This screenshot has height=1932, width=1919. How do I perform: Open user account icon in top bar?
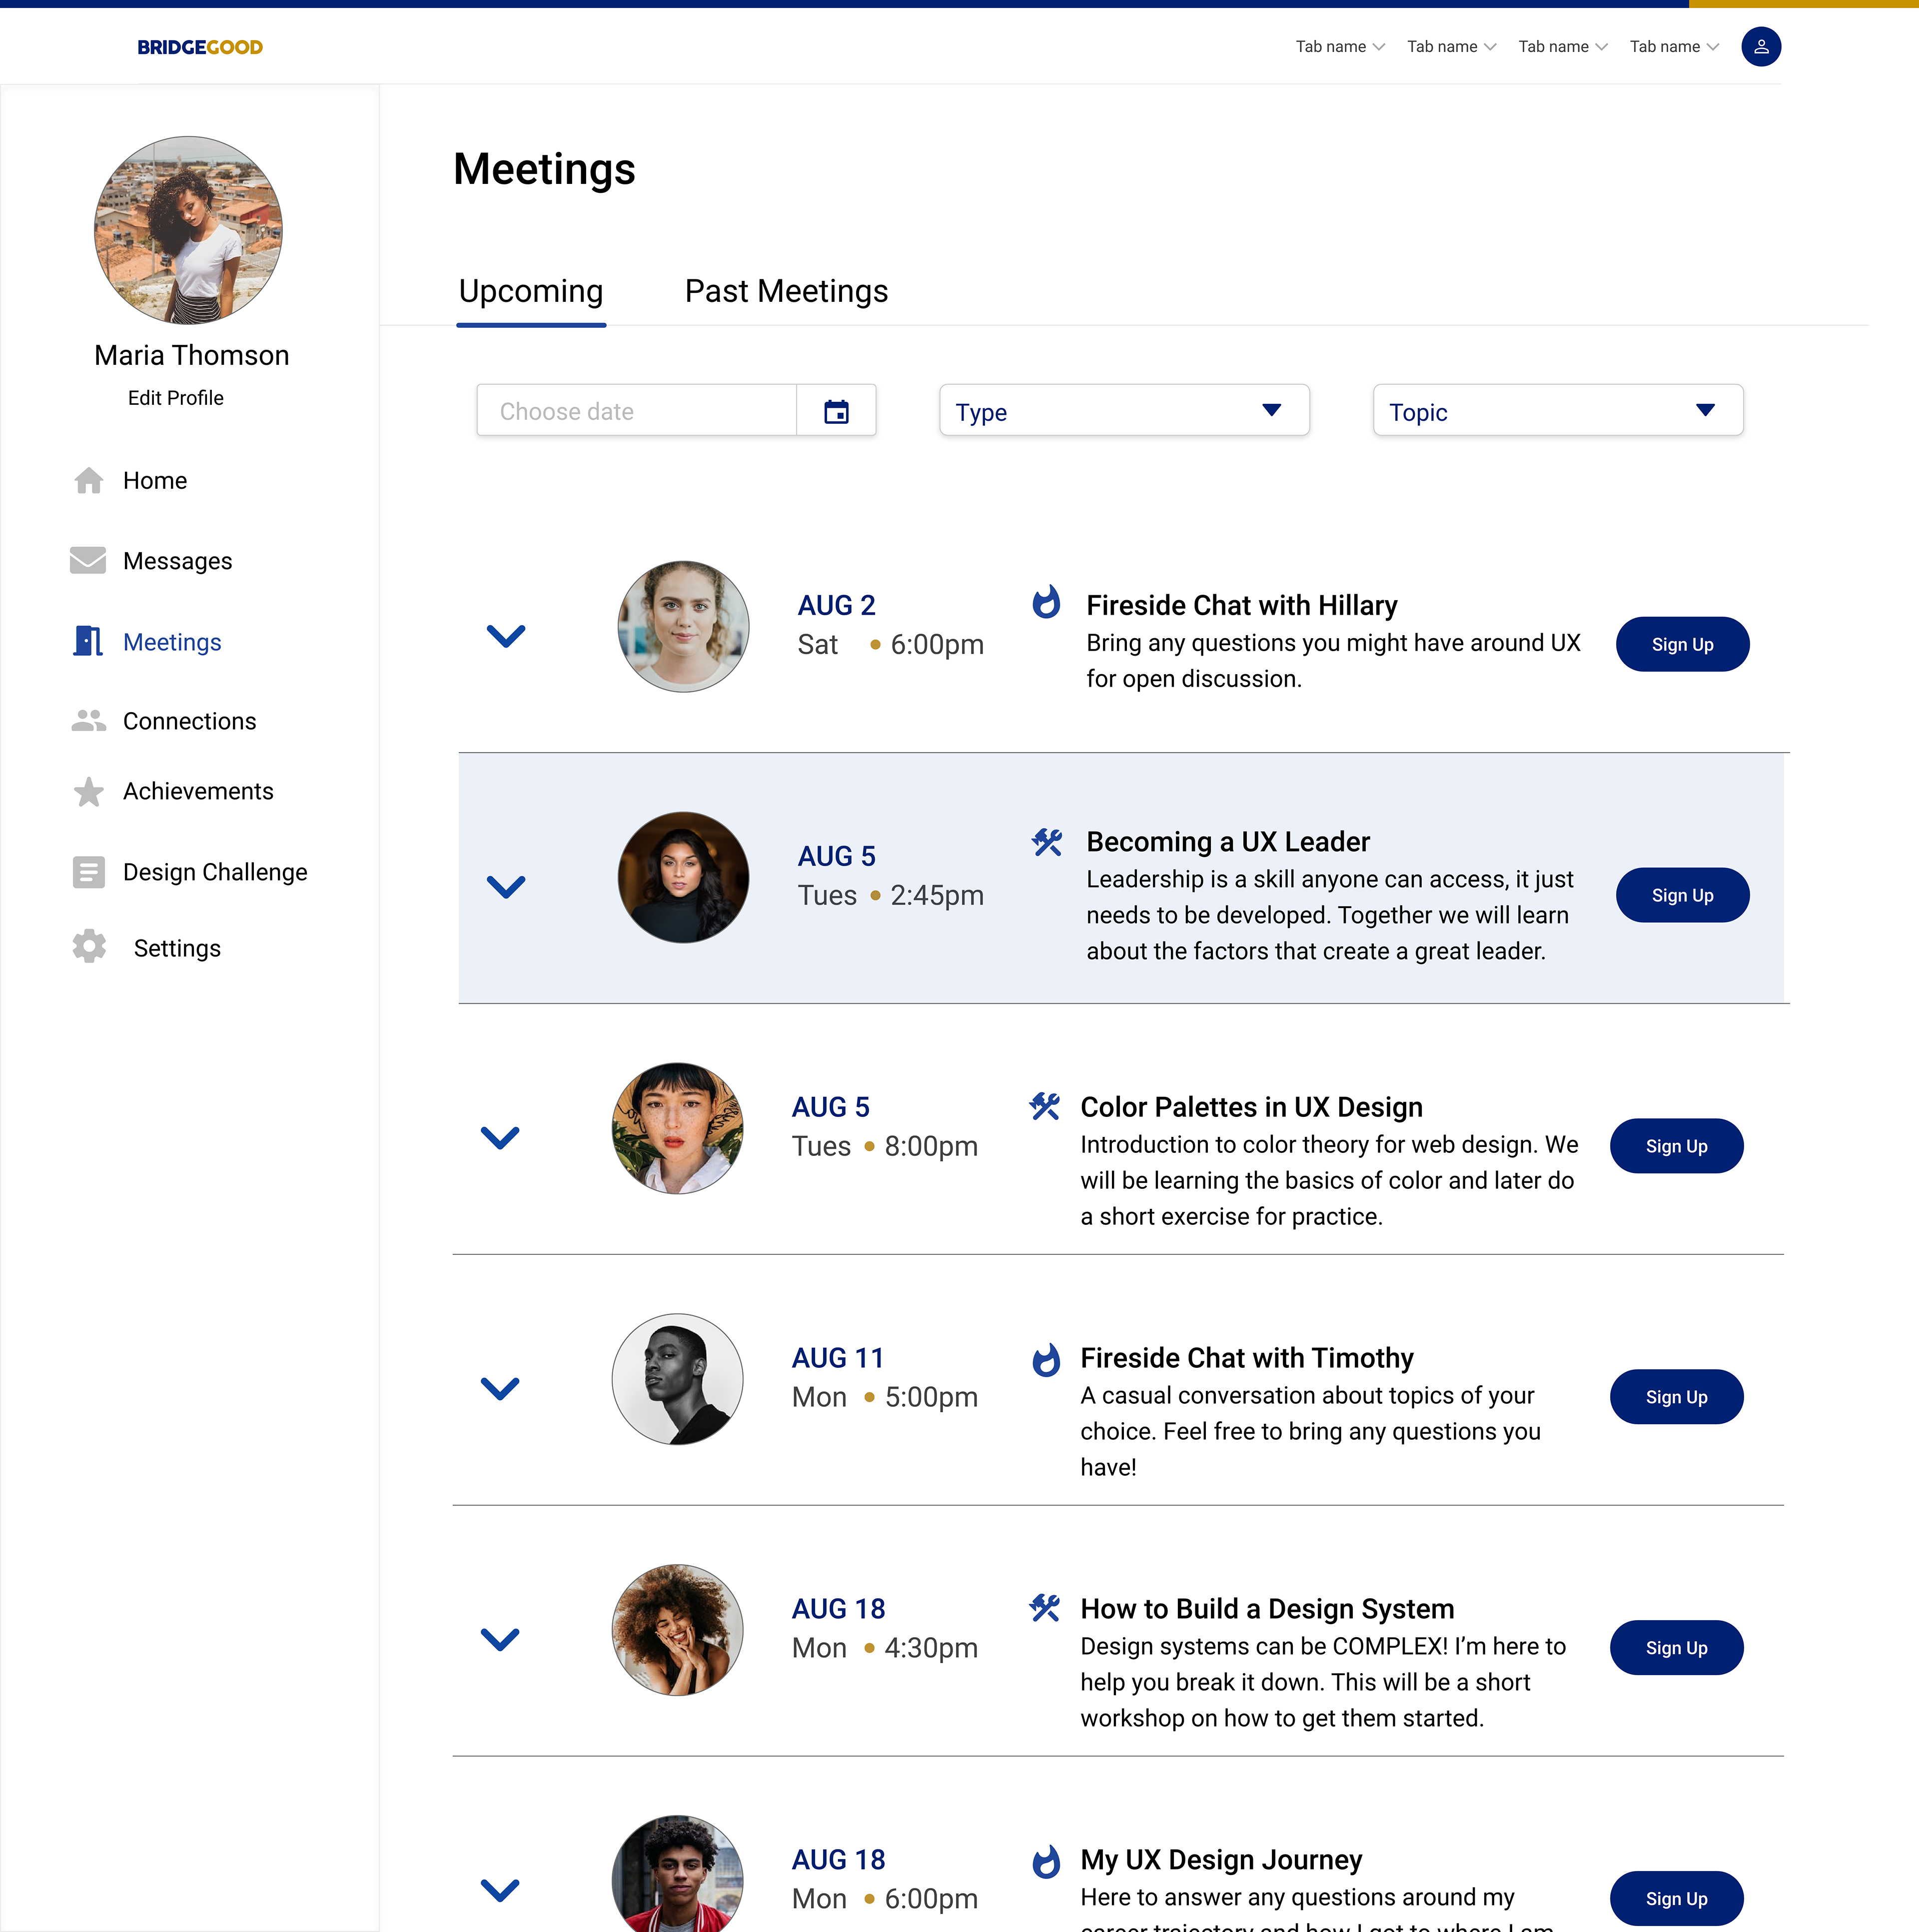[1760, 47]
